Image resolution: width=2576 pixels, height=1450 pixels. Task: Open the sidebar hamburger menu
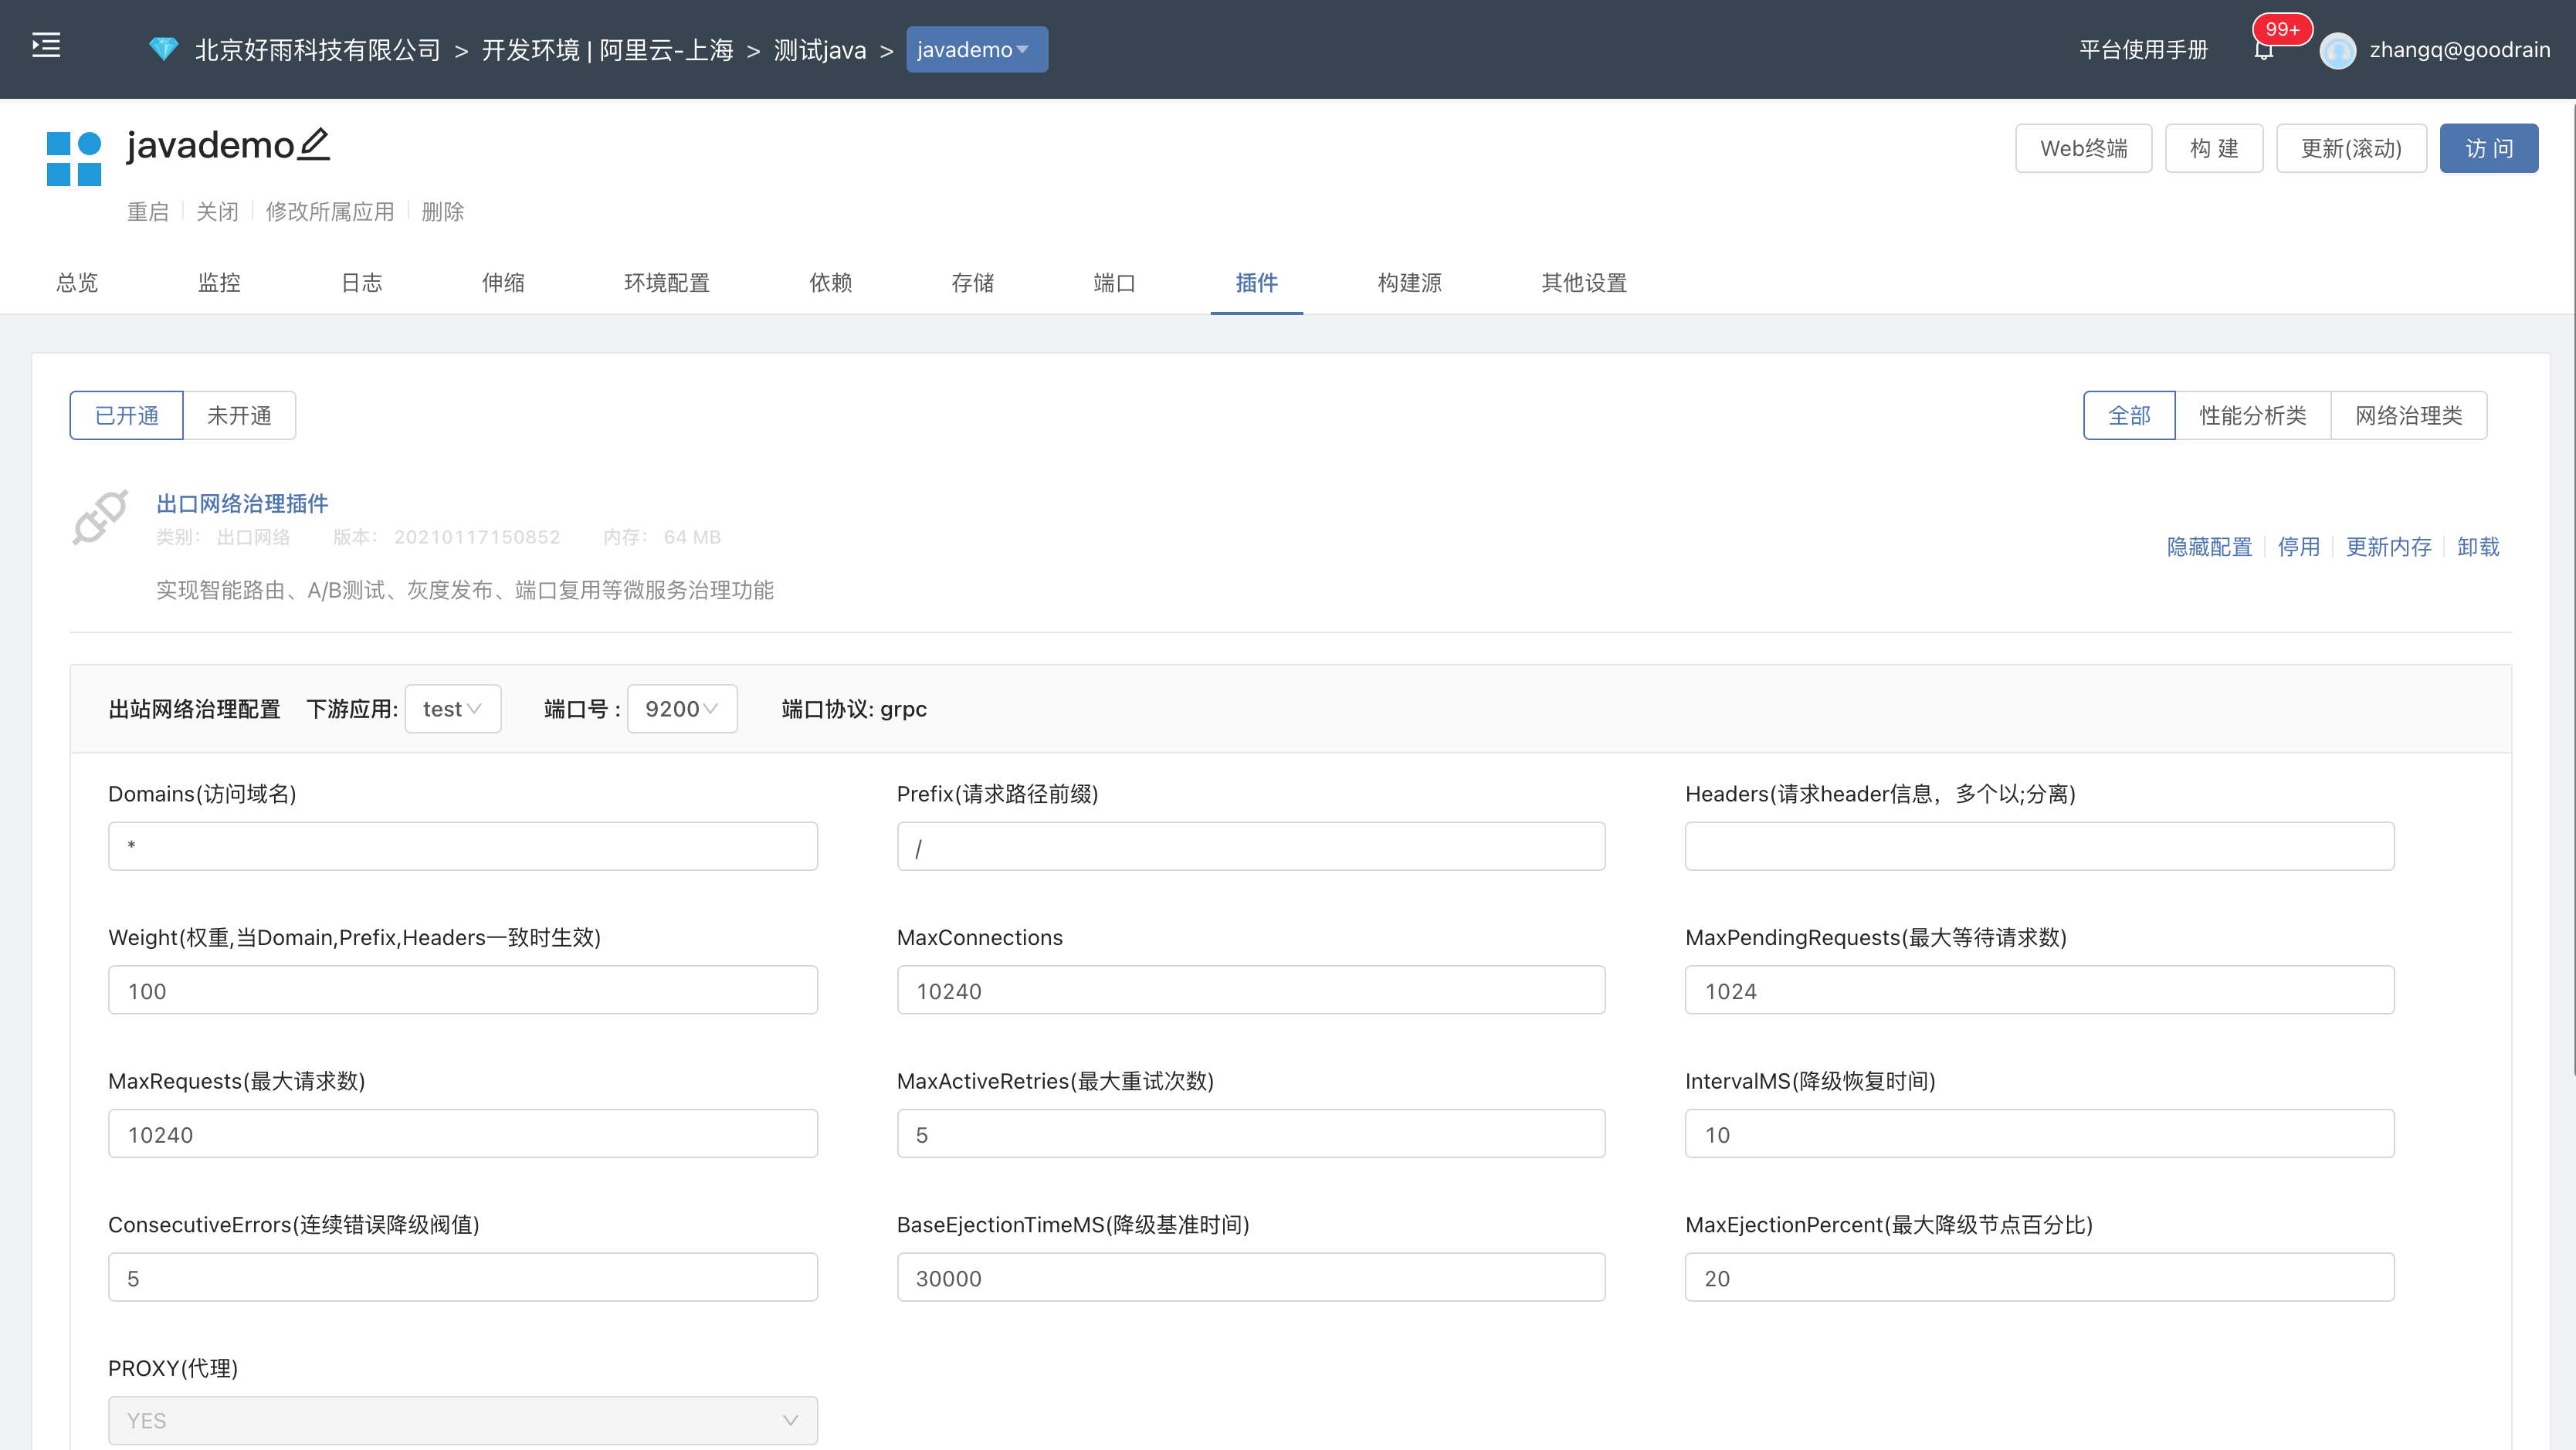[45, 45]
